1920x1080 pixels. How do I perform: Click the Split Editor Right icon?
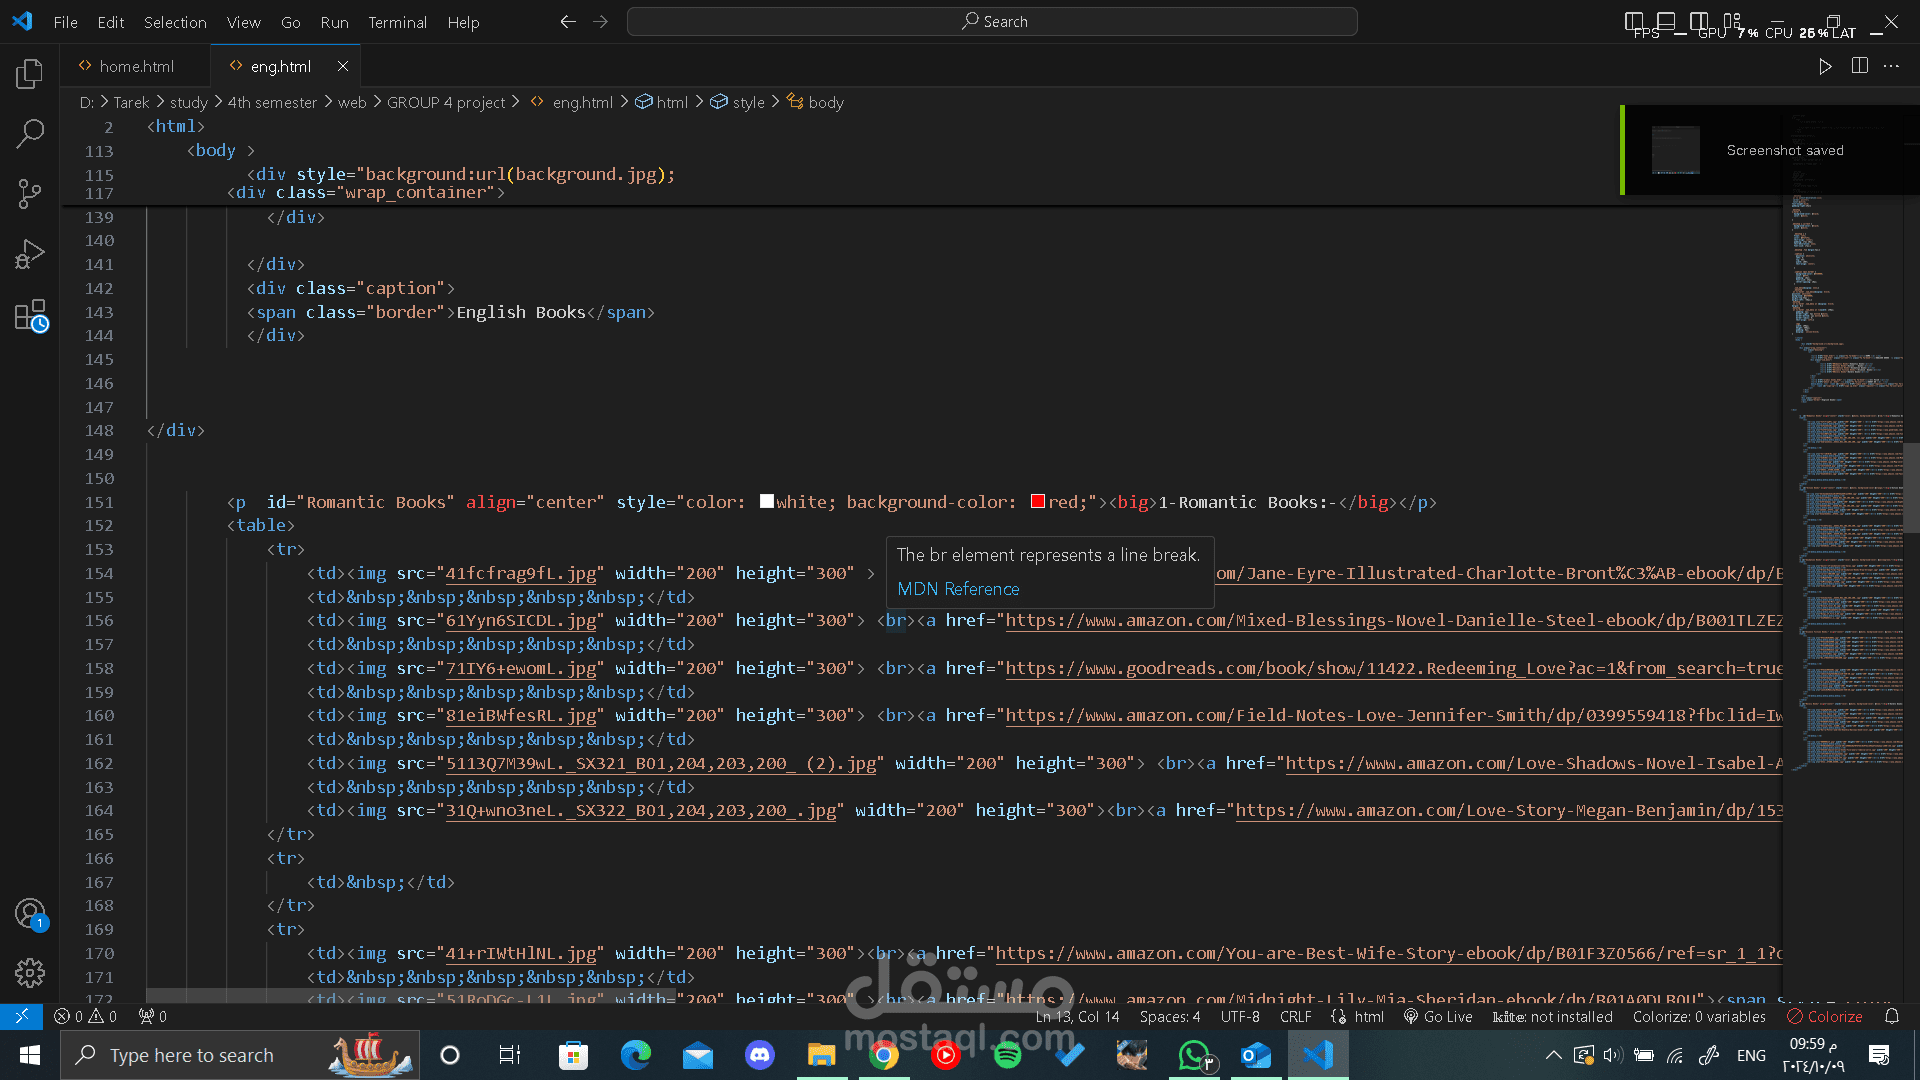tap(1859, 66)
